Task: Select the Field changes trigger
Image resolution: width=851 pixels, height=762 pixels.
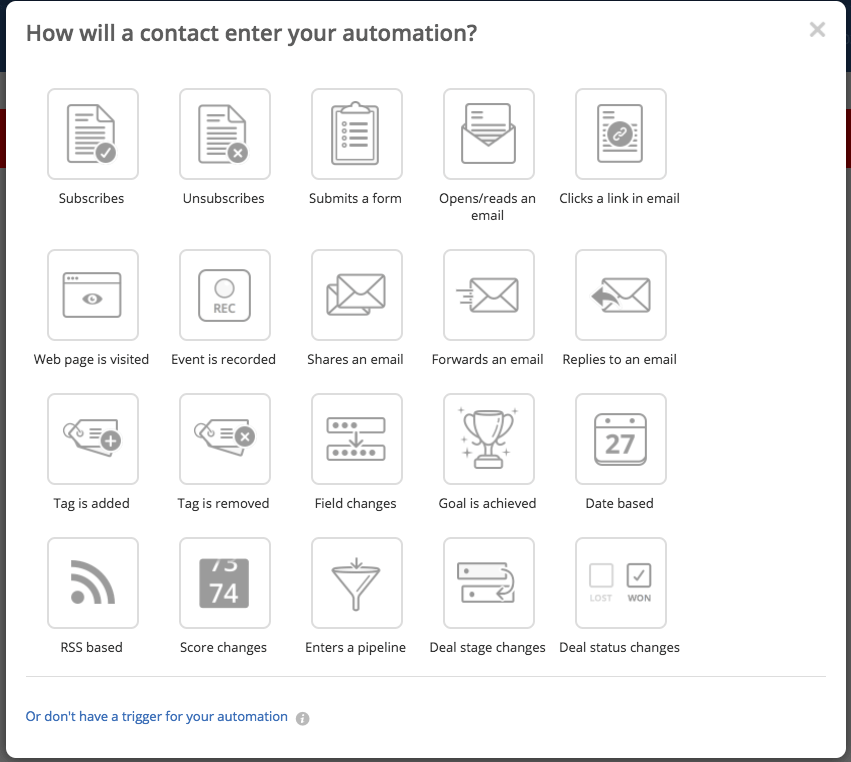Action: pos(357,439)
